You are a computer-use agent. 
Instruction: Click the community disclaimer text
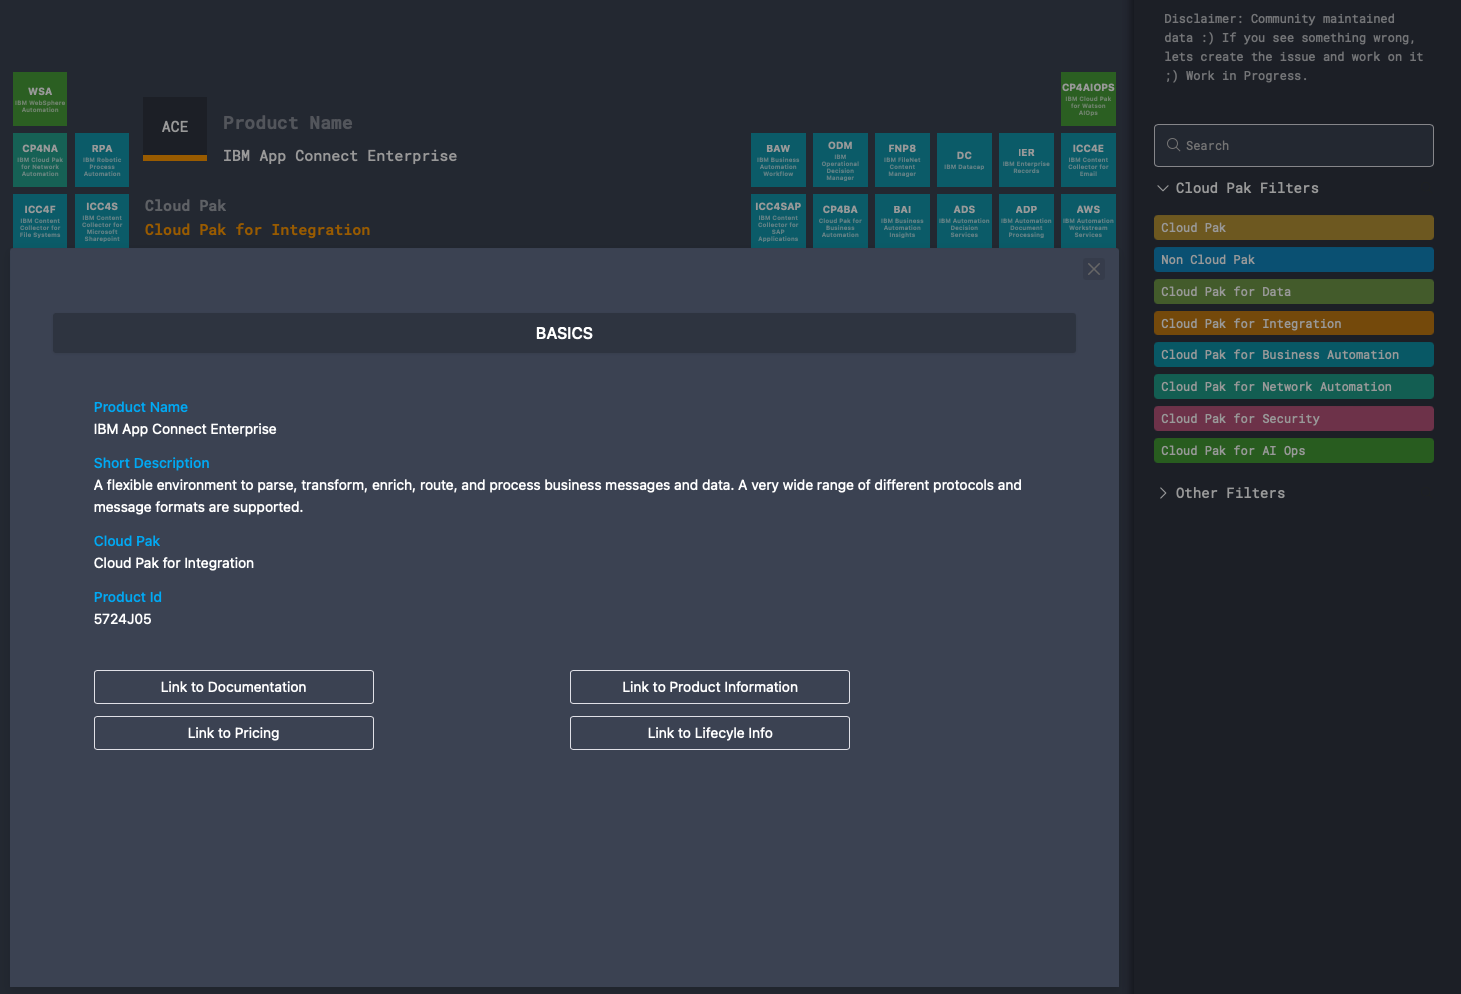point(1293,47)
